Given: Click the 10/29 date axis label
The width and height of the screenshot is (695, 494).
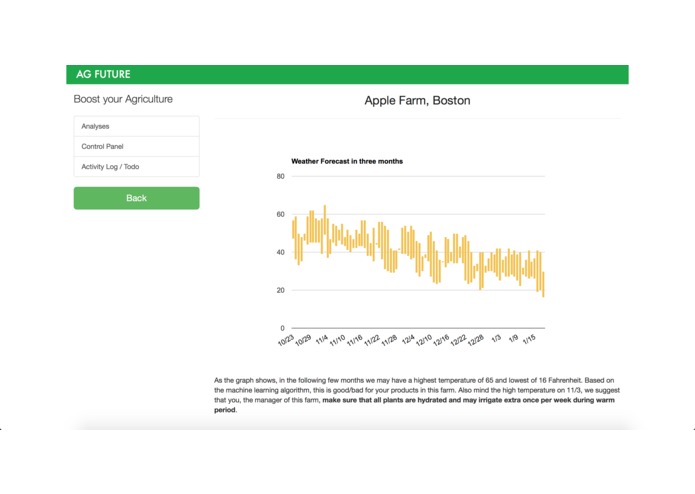Looking at the screenshot, I should tap(303, 340).
